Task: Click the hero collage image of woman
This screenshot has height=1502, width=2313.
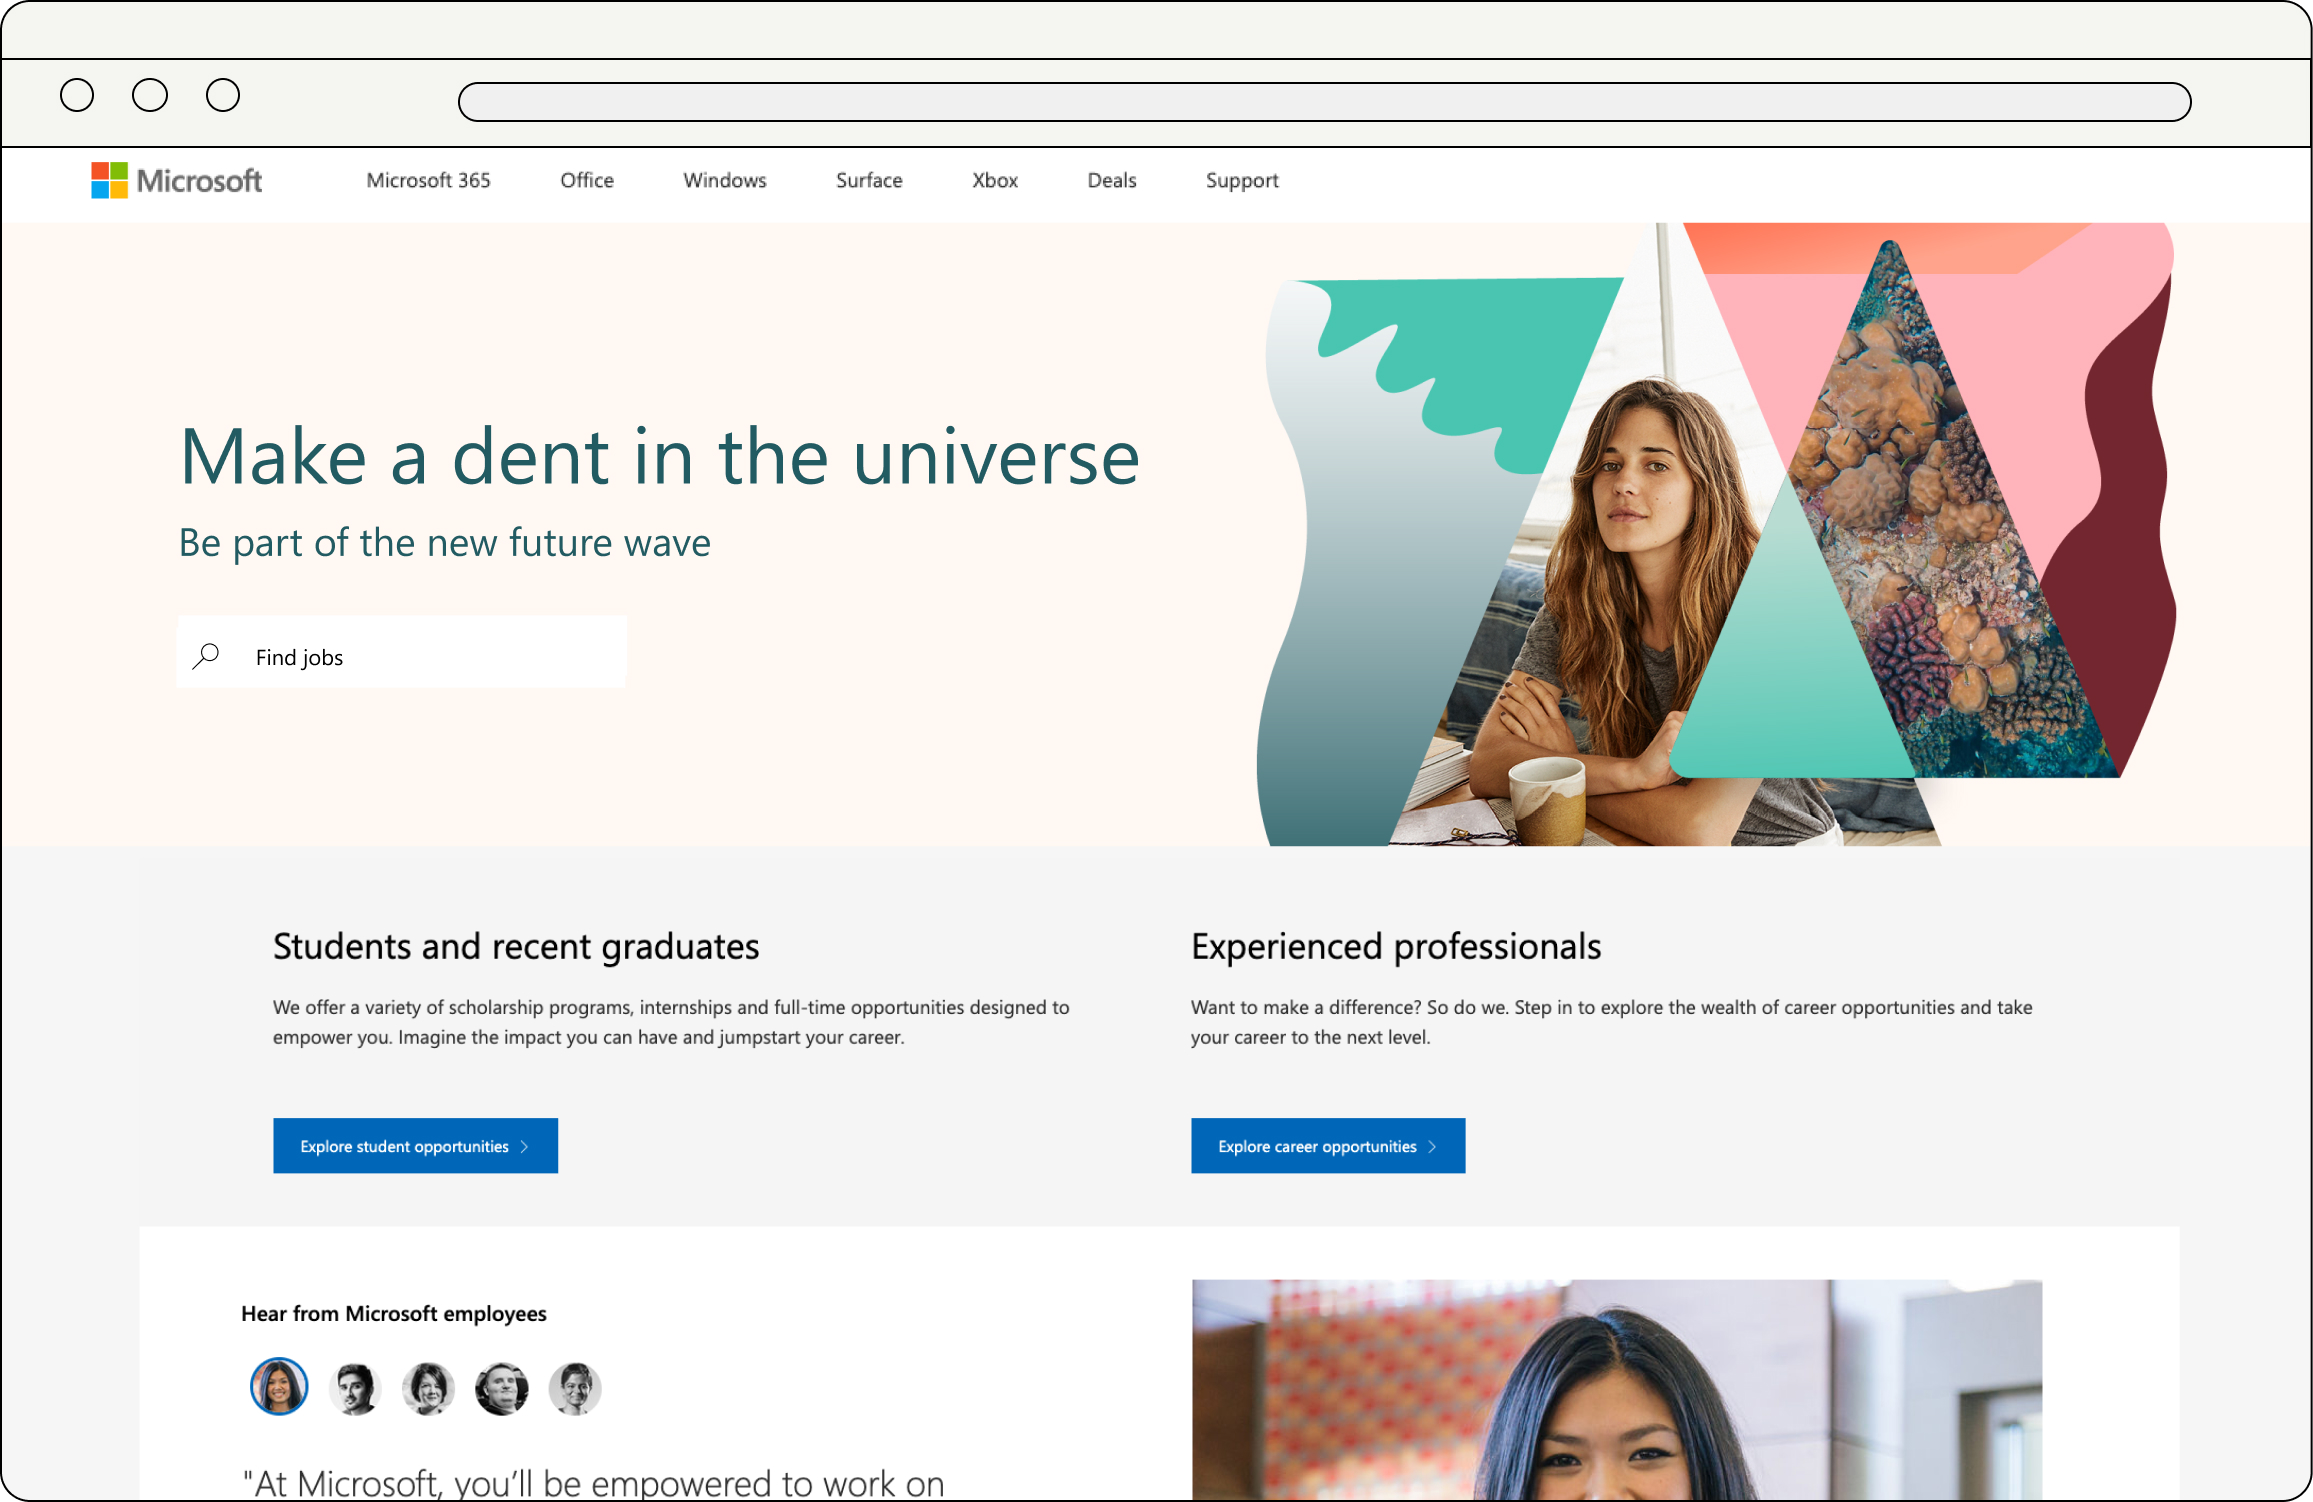Action: tap(1715, 534)
